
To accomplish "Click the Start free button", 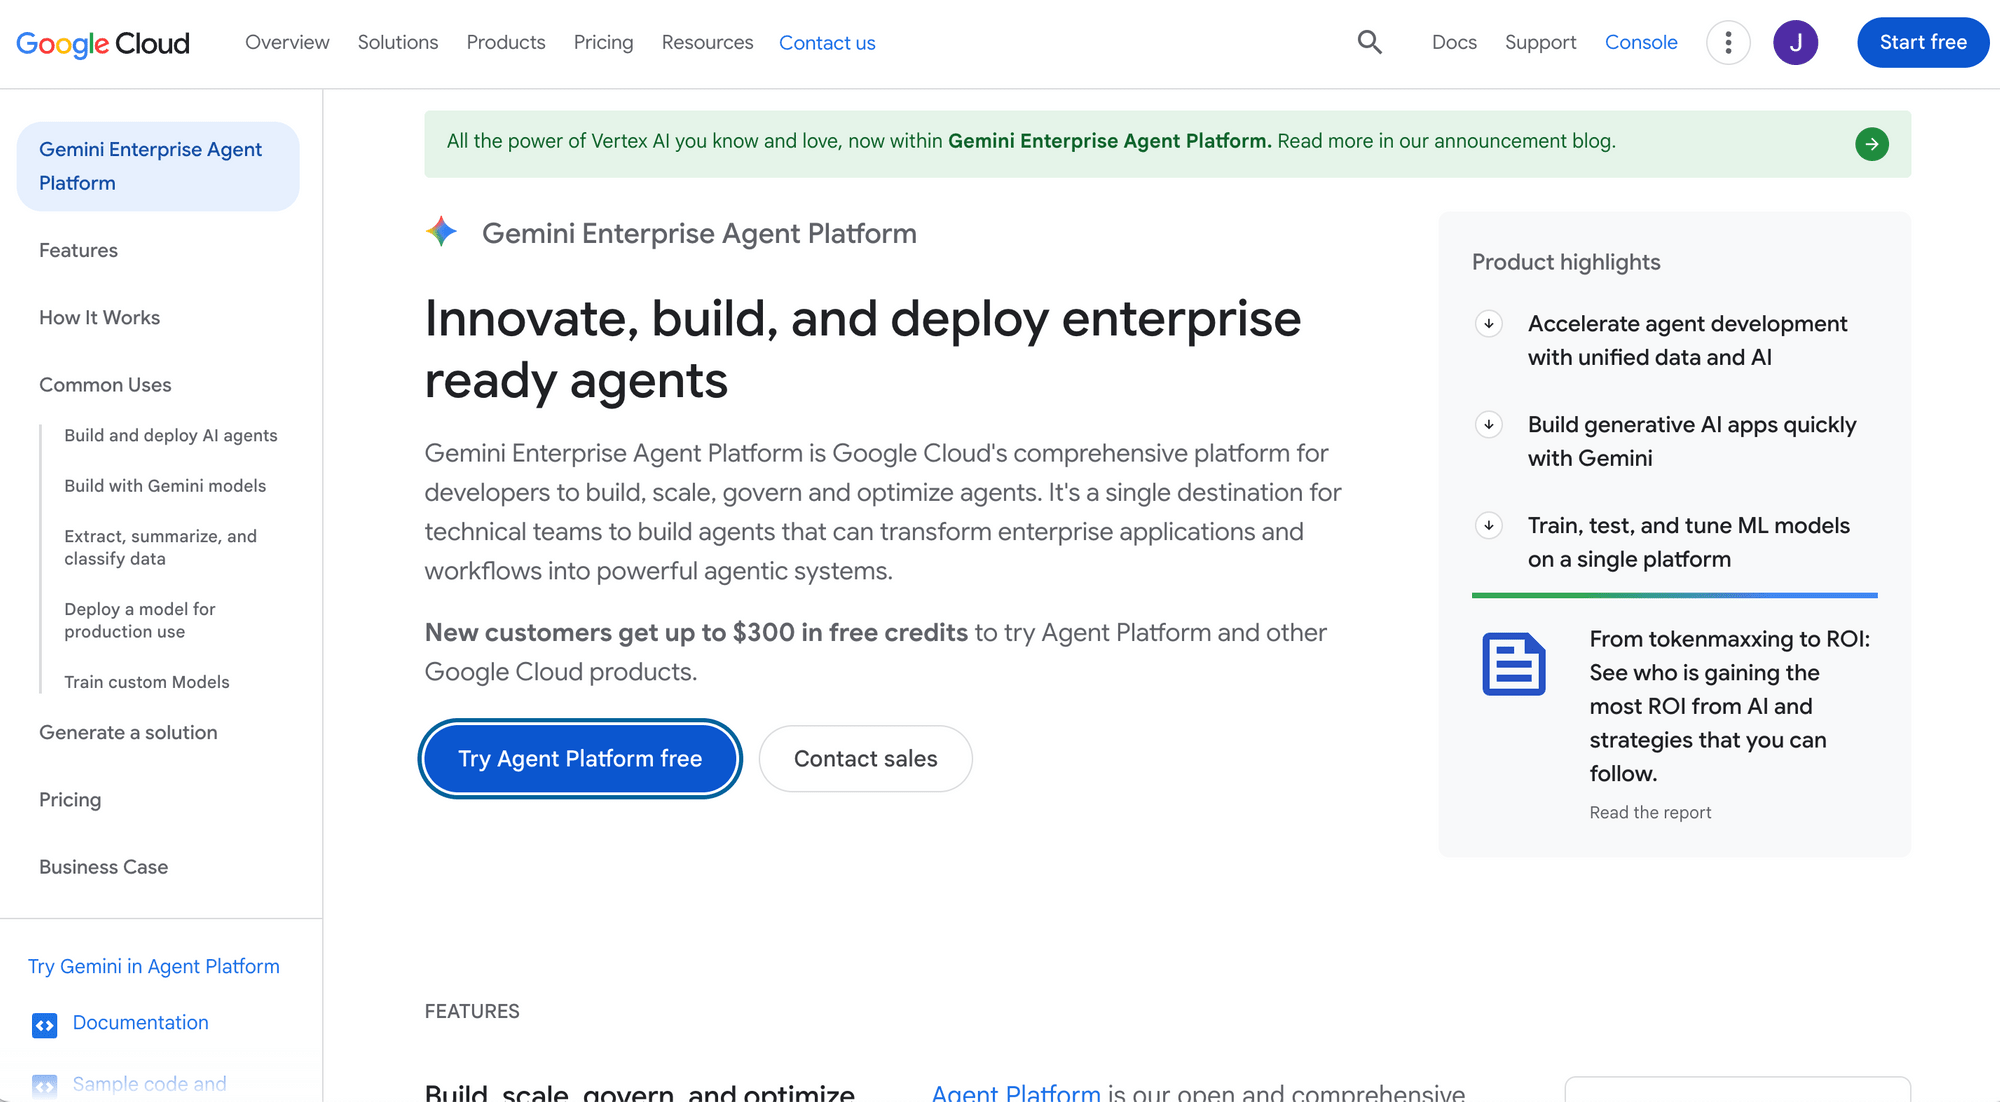I will tap(1923, 43).
